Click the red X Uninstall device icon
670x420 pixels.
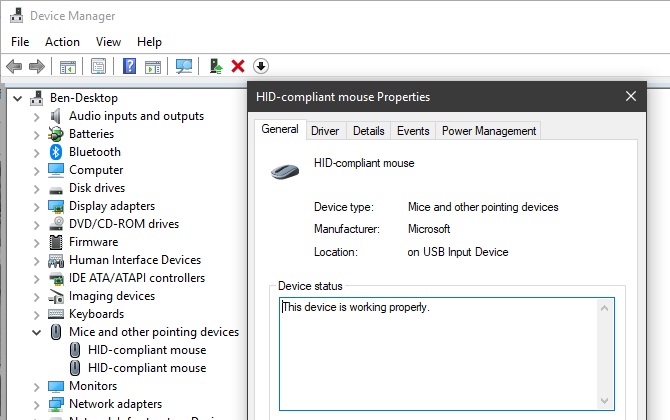tap(238, 66)
